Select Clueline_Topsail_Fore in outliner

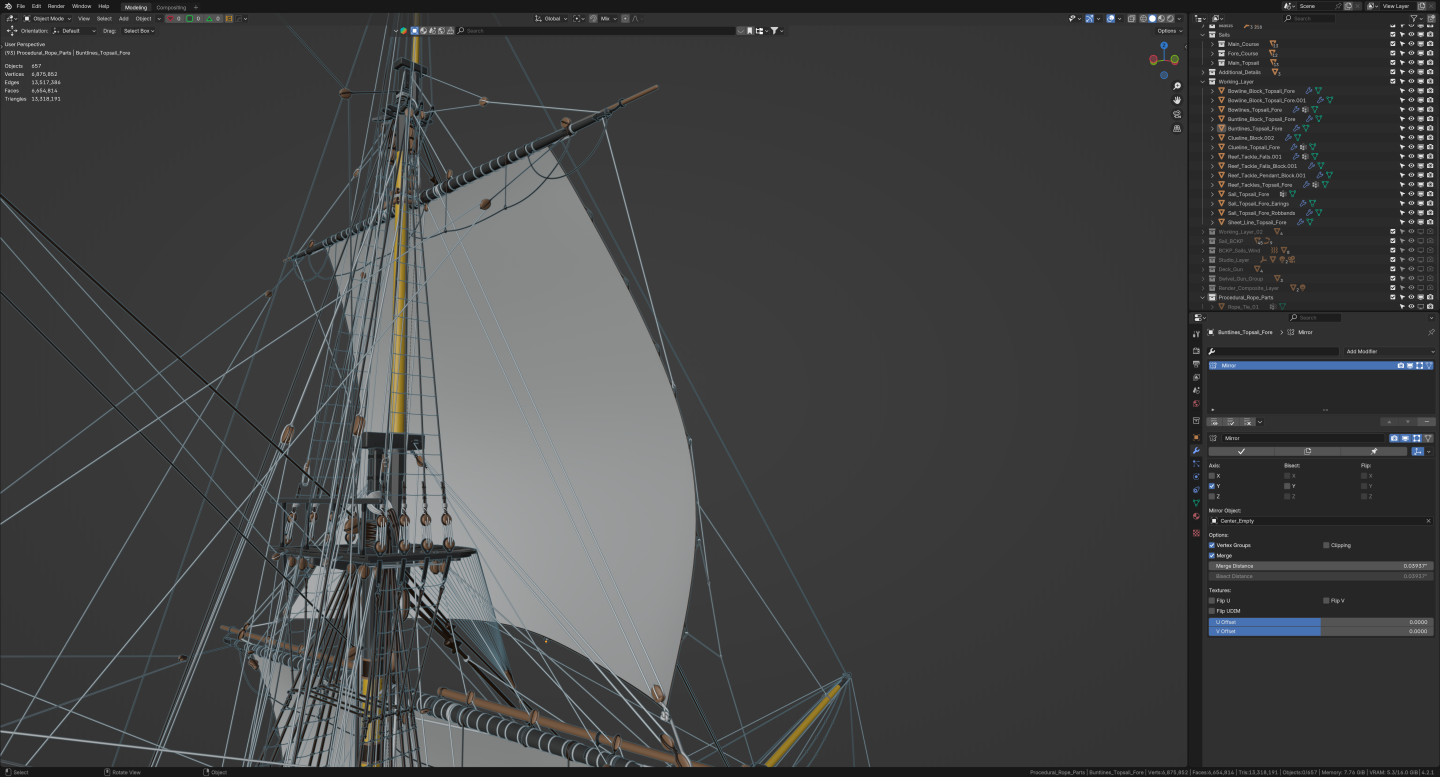click(1253, 147)
